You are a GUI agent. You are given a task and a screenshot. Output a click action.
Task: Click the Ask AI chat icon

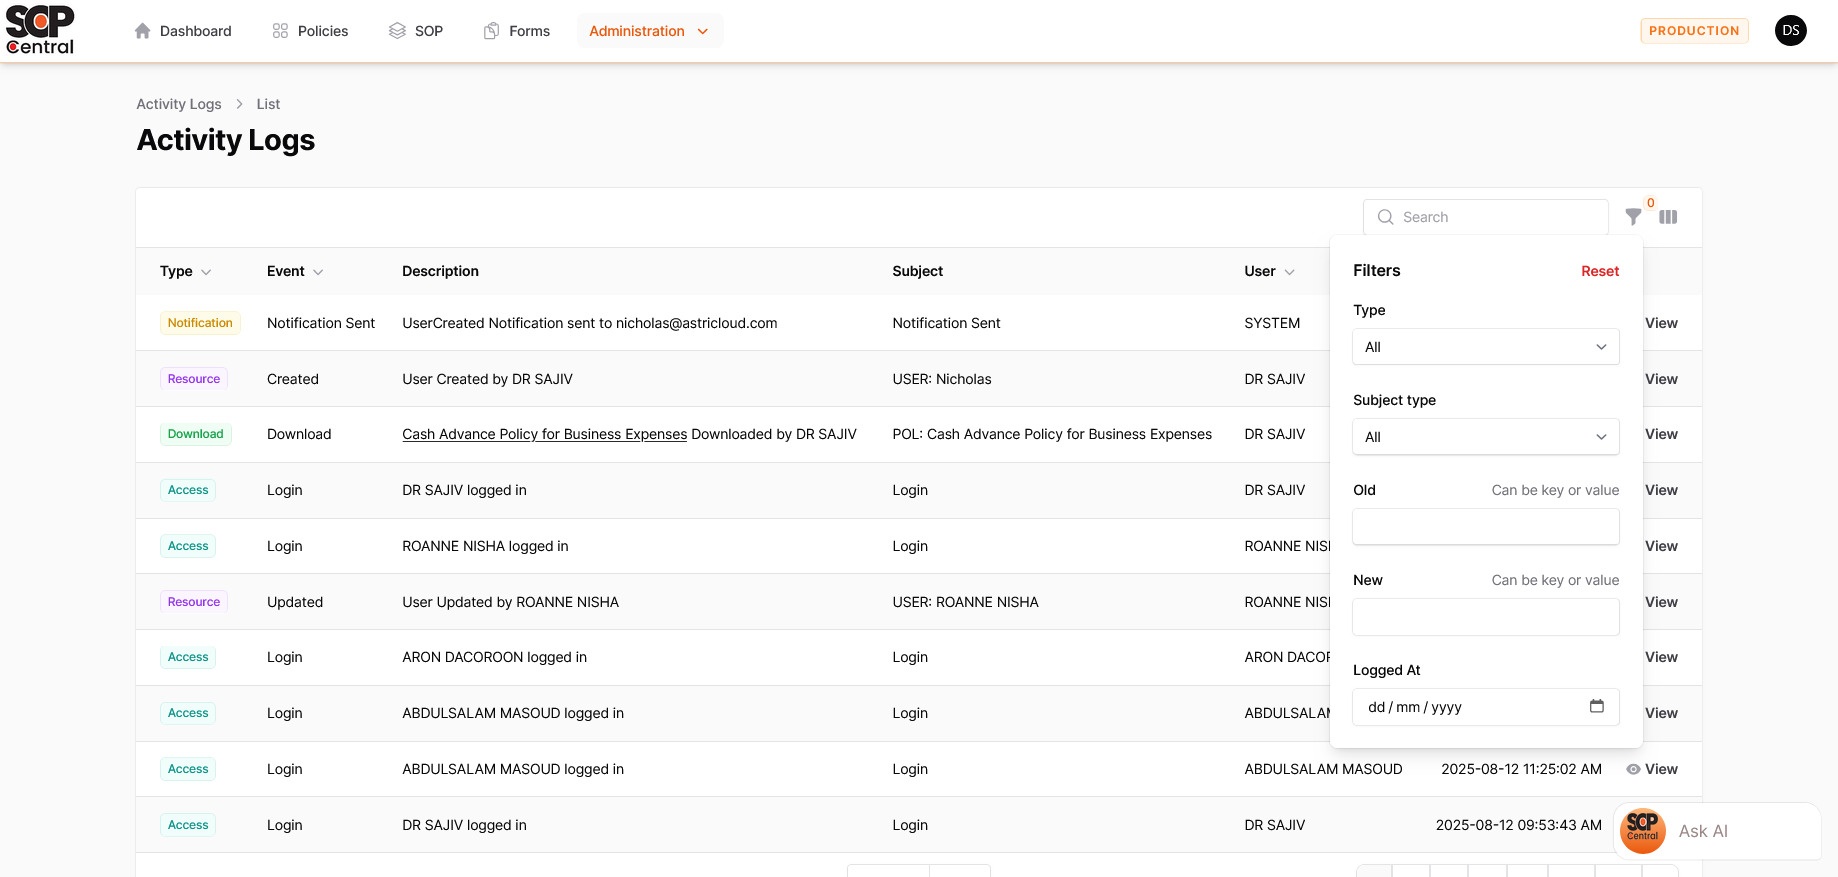pos(1642,831)
